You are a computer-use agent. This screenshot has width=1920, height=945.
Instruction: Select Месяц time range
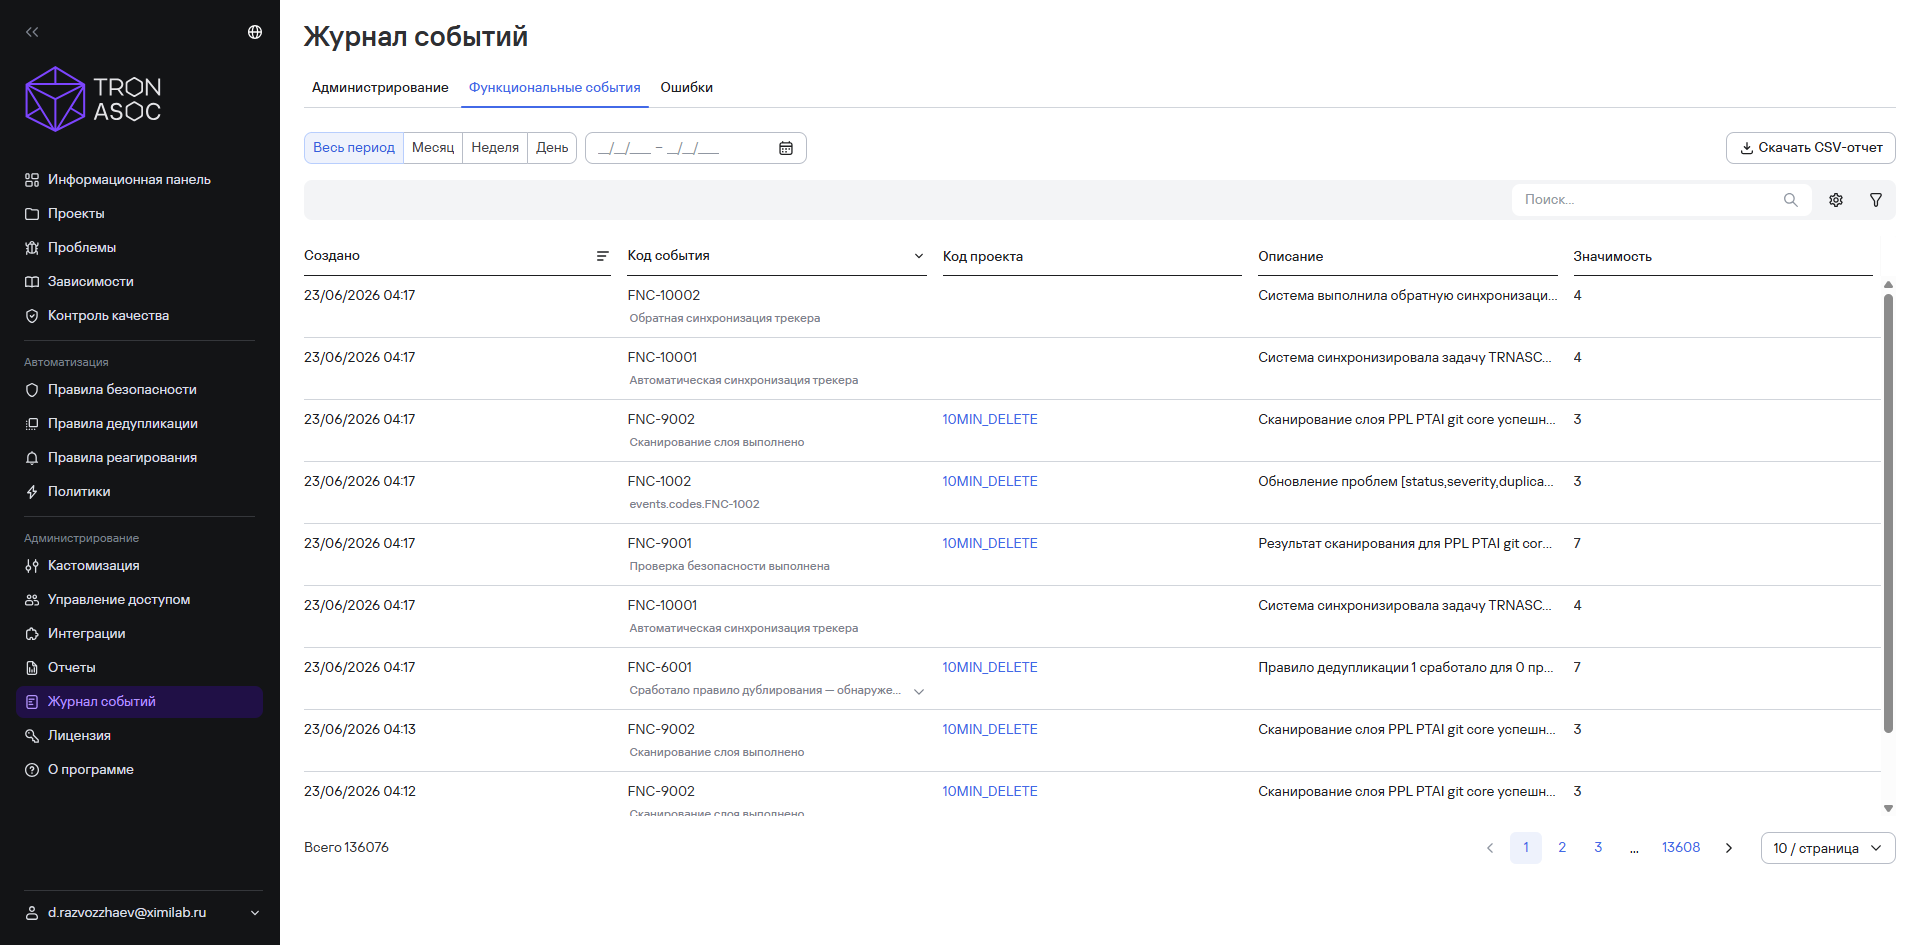coord(433,148)
